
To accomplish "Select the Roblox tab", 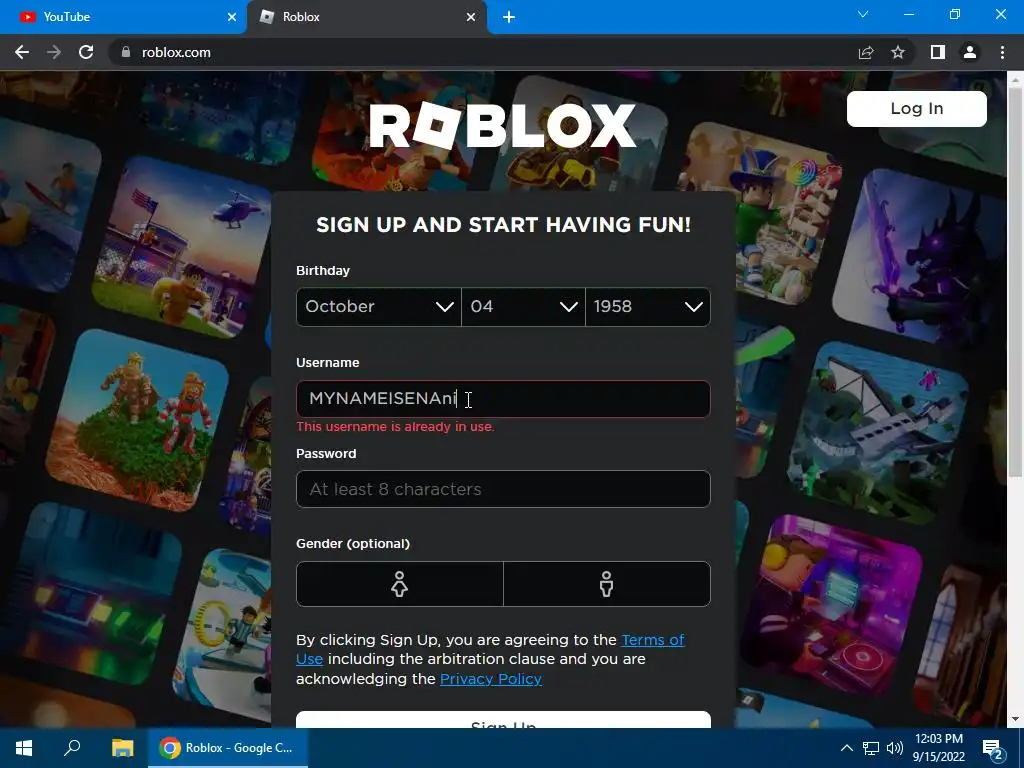I will click(366, 17).
